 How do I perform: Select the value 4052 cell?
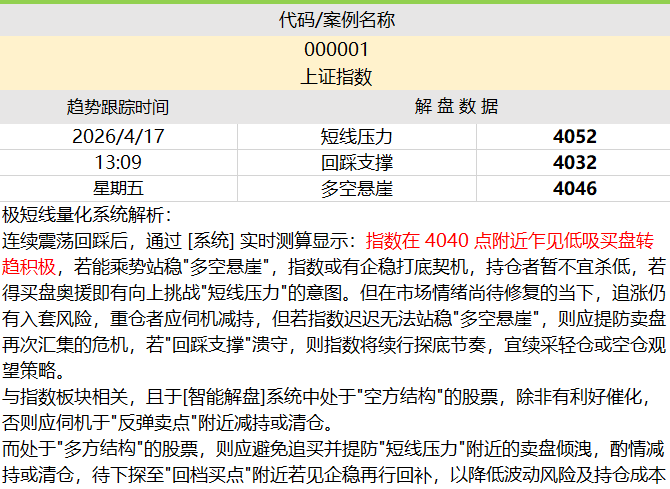(x=574, y=136)
